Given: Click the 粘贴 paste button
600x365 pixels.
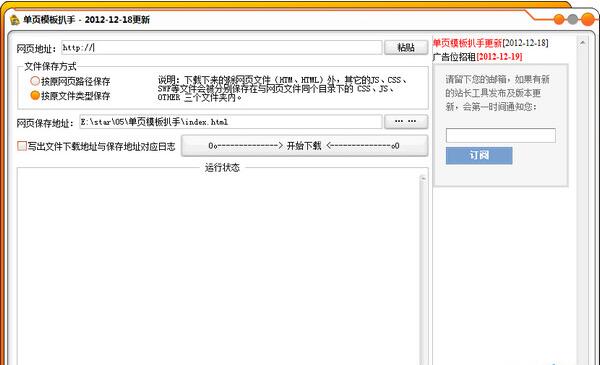Looking at the screenshot, I should pyautogui.click(x=406, y=47).
